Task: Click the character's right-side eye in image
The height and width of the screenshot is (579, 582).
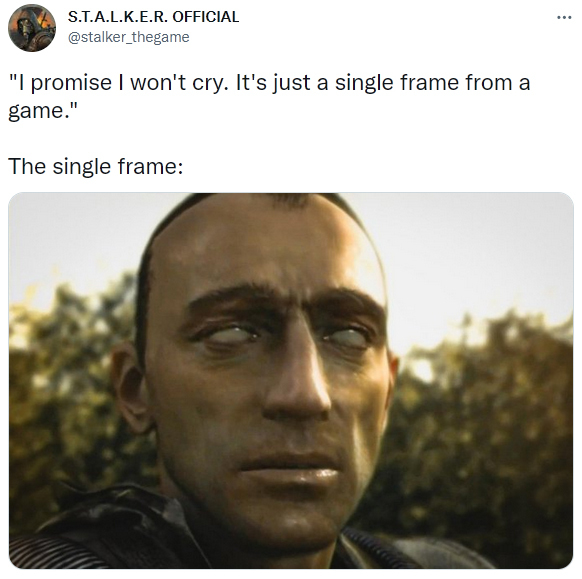Action: click(x=347, y=338)
